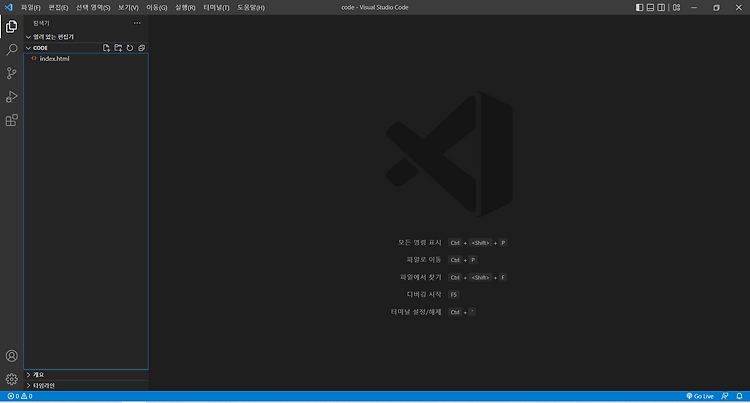Open notifications bell in status bar
This screenshot has width=750, height=403.
click(x=739, y=396)
